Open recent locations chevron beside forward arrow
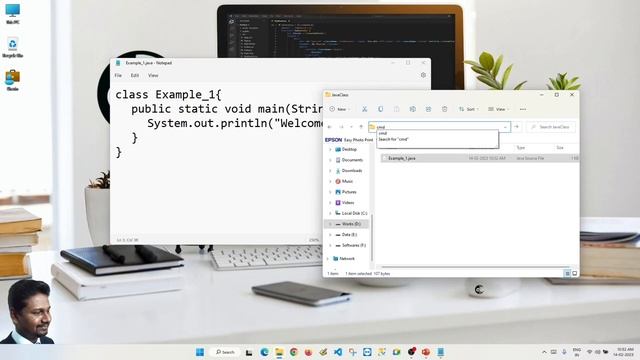The image size is (640, 360). pyautogui.click(x=351, y=127)
